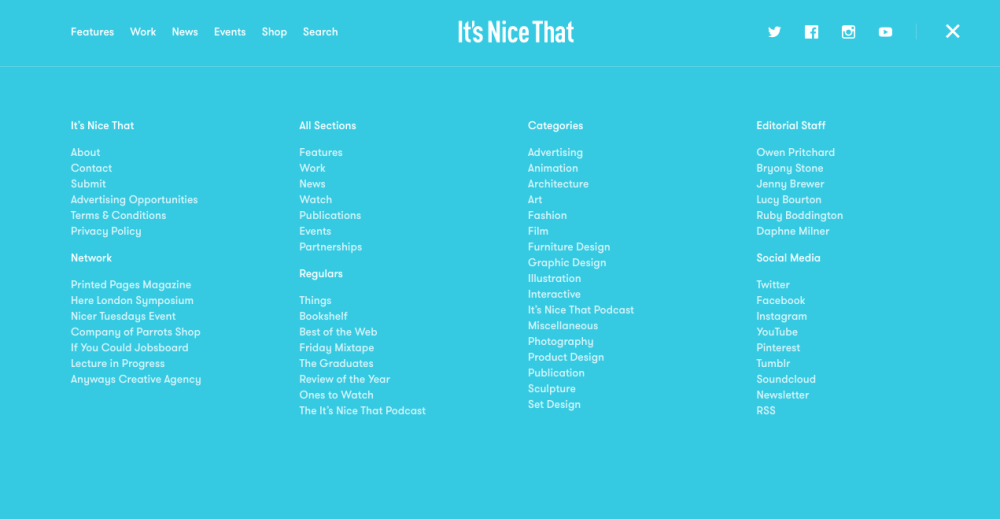The width and height of the screenshot is (1000, 519).
Task: Select the Set Design category
Action: point(554,404)
